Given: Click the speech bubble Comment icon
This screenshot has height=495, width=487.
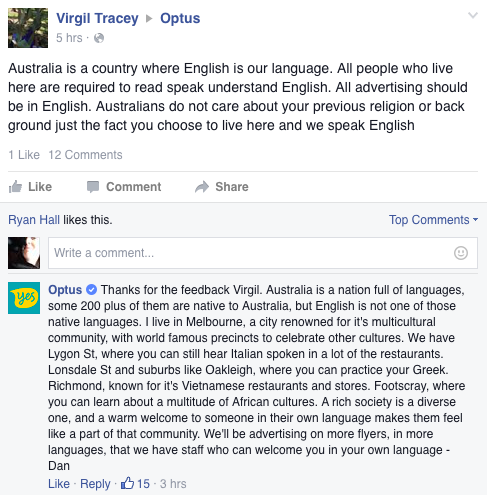Looking at the screenshot, I should coord(93,187).
